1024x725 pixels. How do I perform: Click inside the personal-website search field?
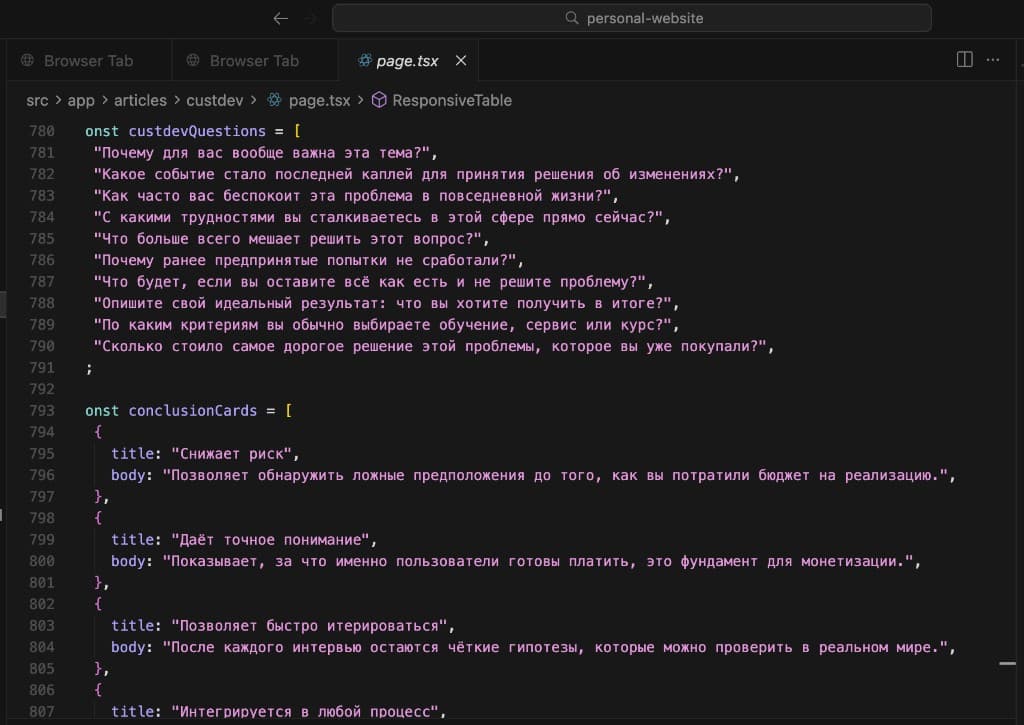(633, 18)
